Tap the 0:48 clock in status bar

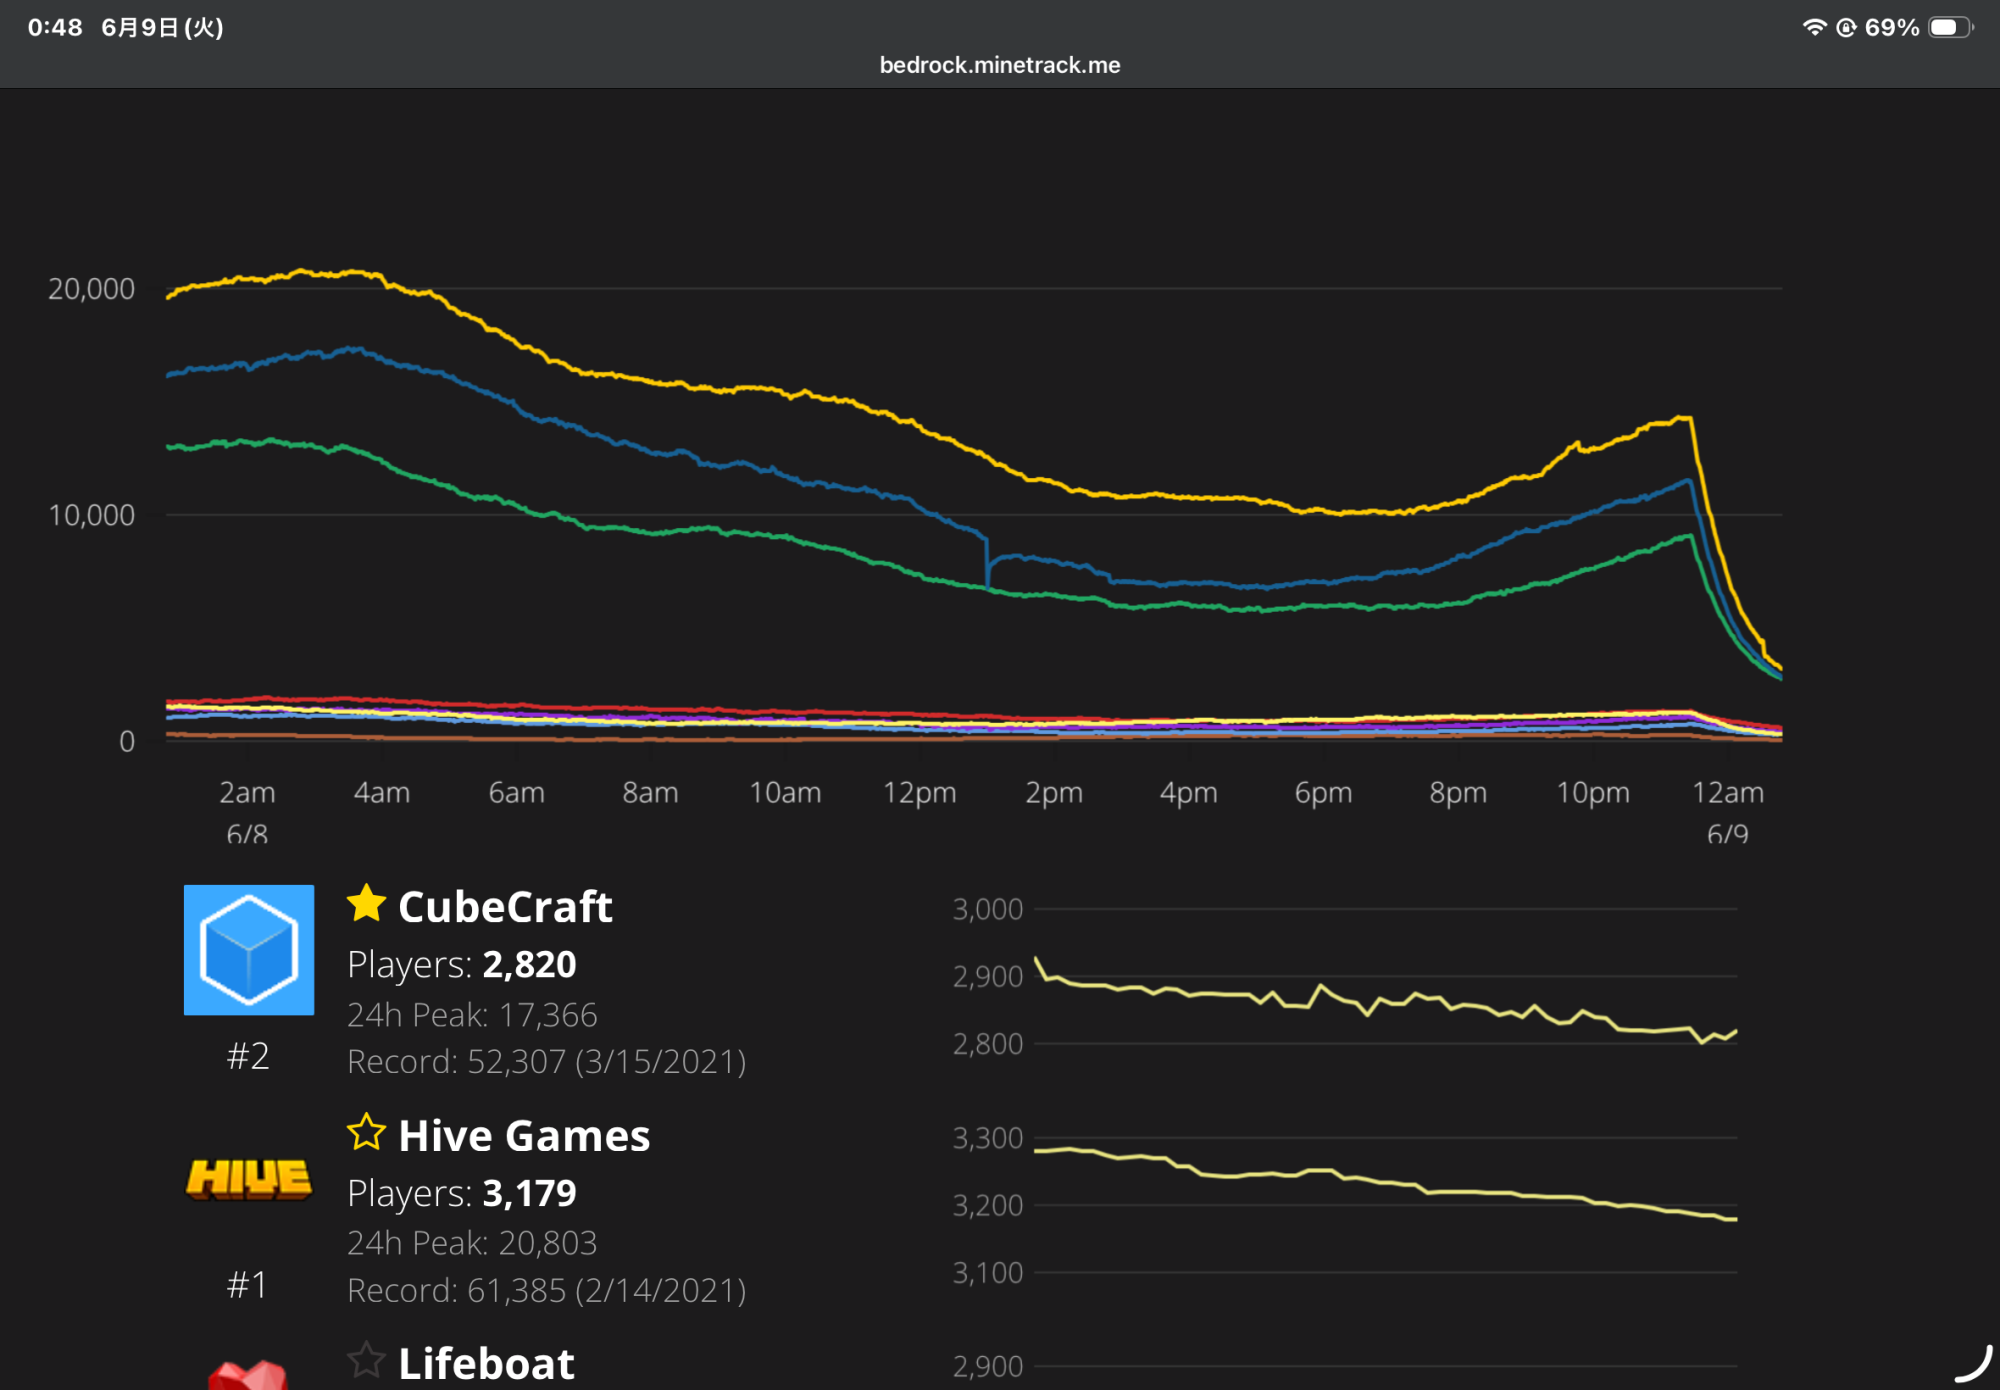click(x=55, y=27)
